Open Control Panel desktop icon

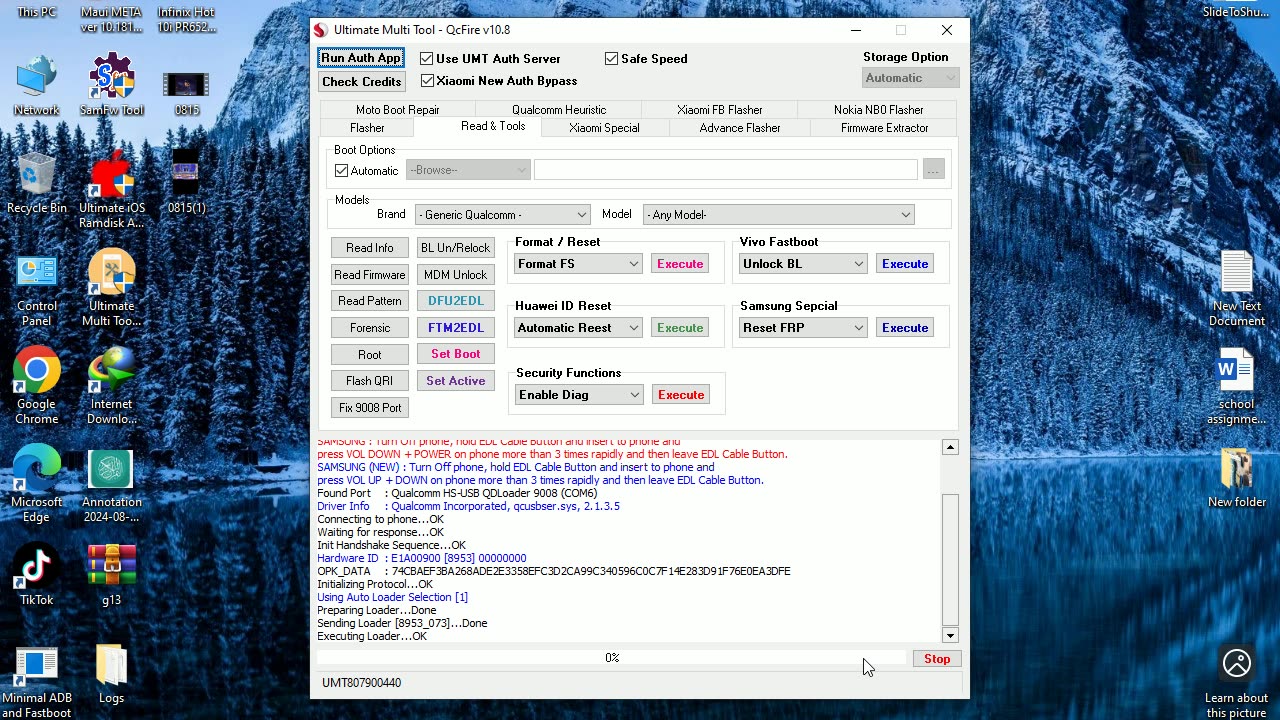(36, 290)
